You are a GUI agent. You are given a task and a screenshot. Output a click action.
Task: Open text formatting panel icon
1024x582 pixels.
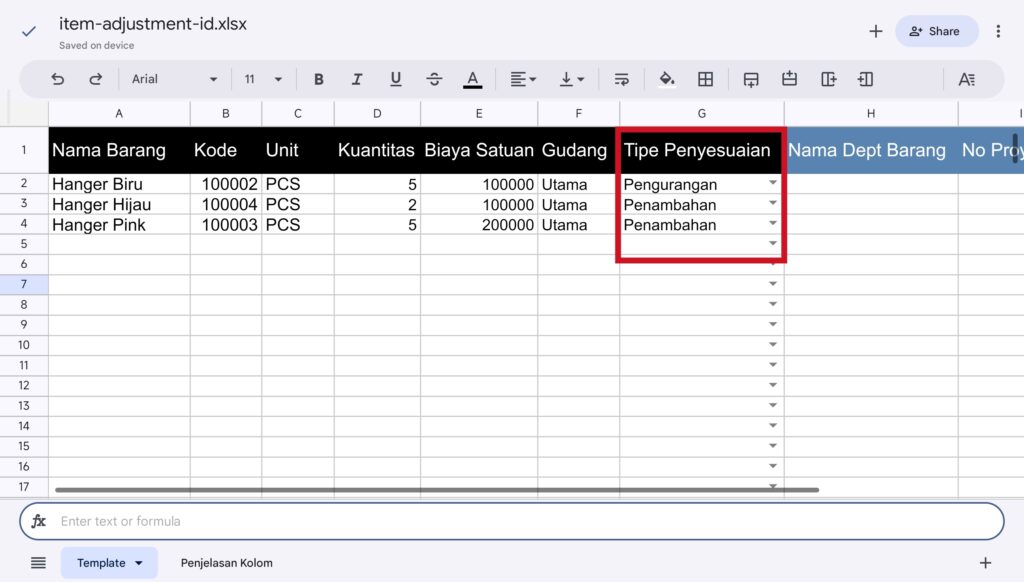tap(967, 79)
